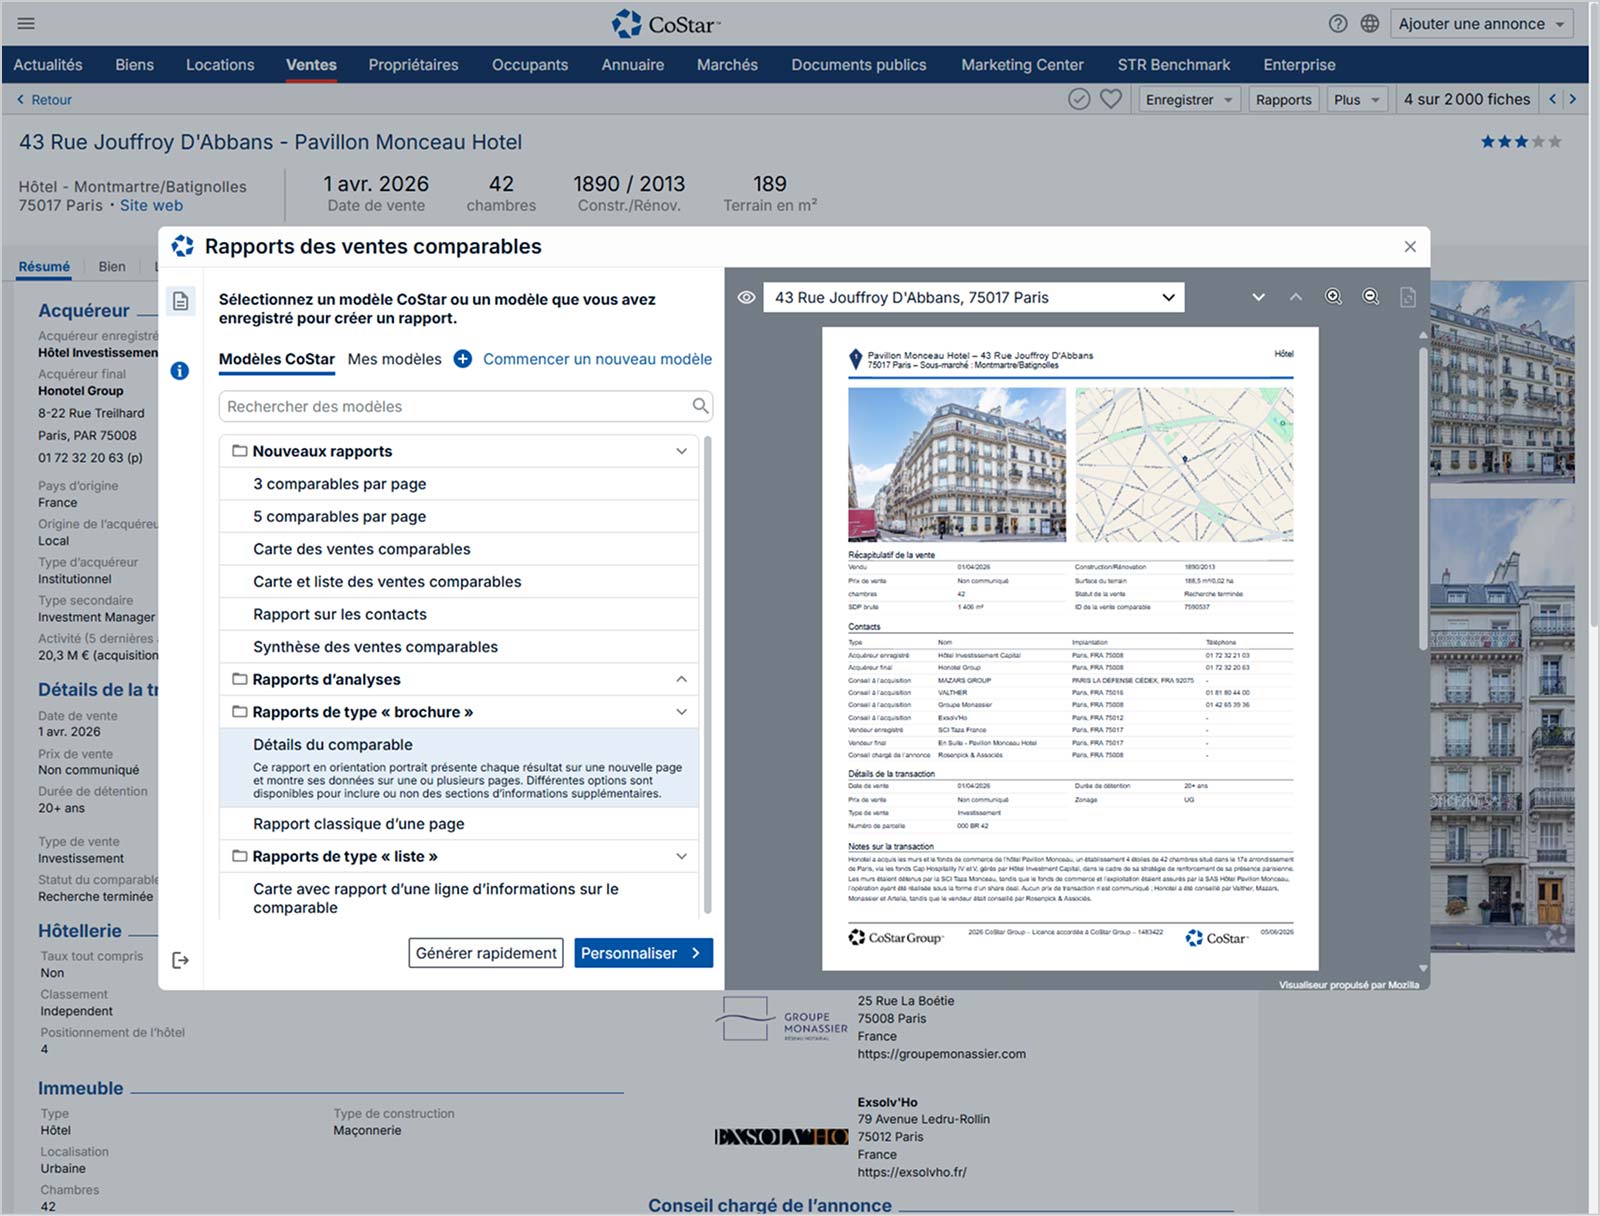Collapse the Rapports de type « liste » section
Image resolution: width=1600 pixels, height=1216 pixels.
pyautogui.click(x=682, y=856)
